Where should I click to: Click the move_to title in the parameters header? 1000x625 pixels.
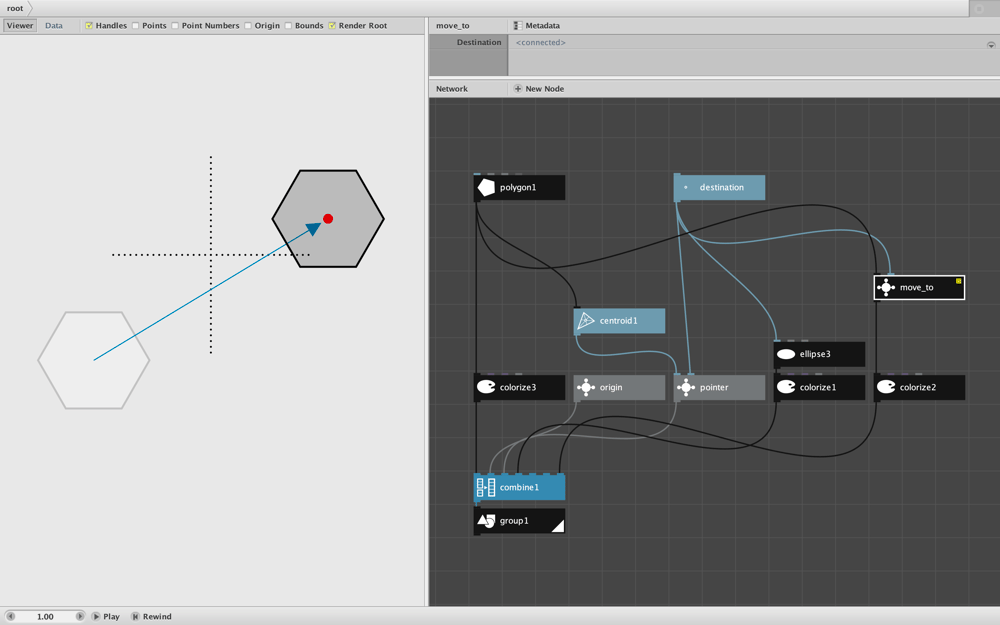pyautogui.click(x=453, y=26)
